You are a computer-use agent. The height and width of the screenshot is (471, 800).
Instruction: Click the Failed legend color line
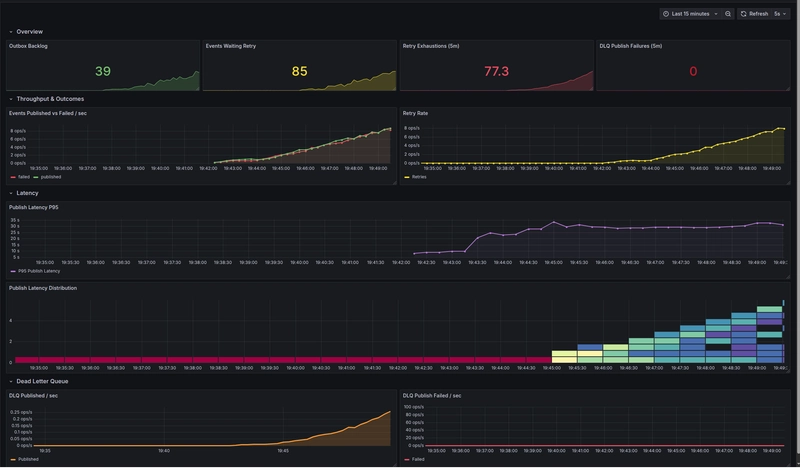pos(407,460)
